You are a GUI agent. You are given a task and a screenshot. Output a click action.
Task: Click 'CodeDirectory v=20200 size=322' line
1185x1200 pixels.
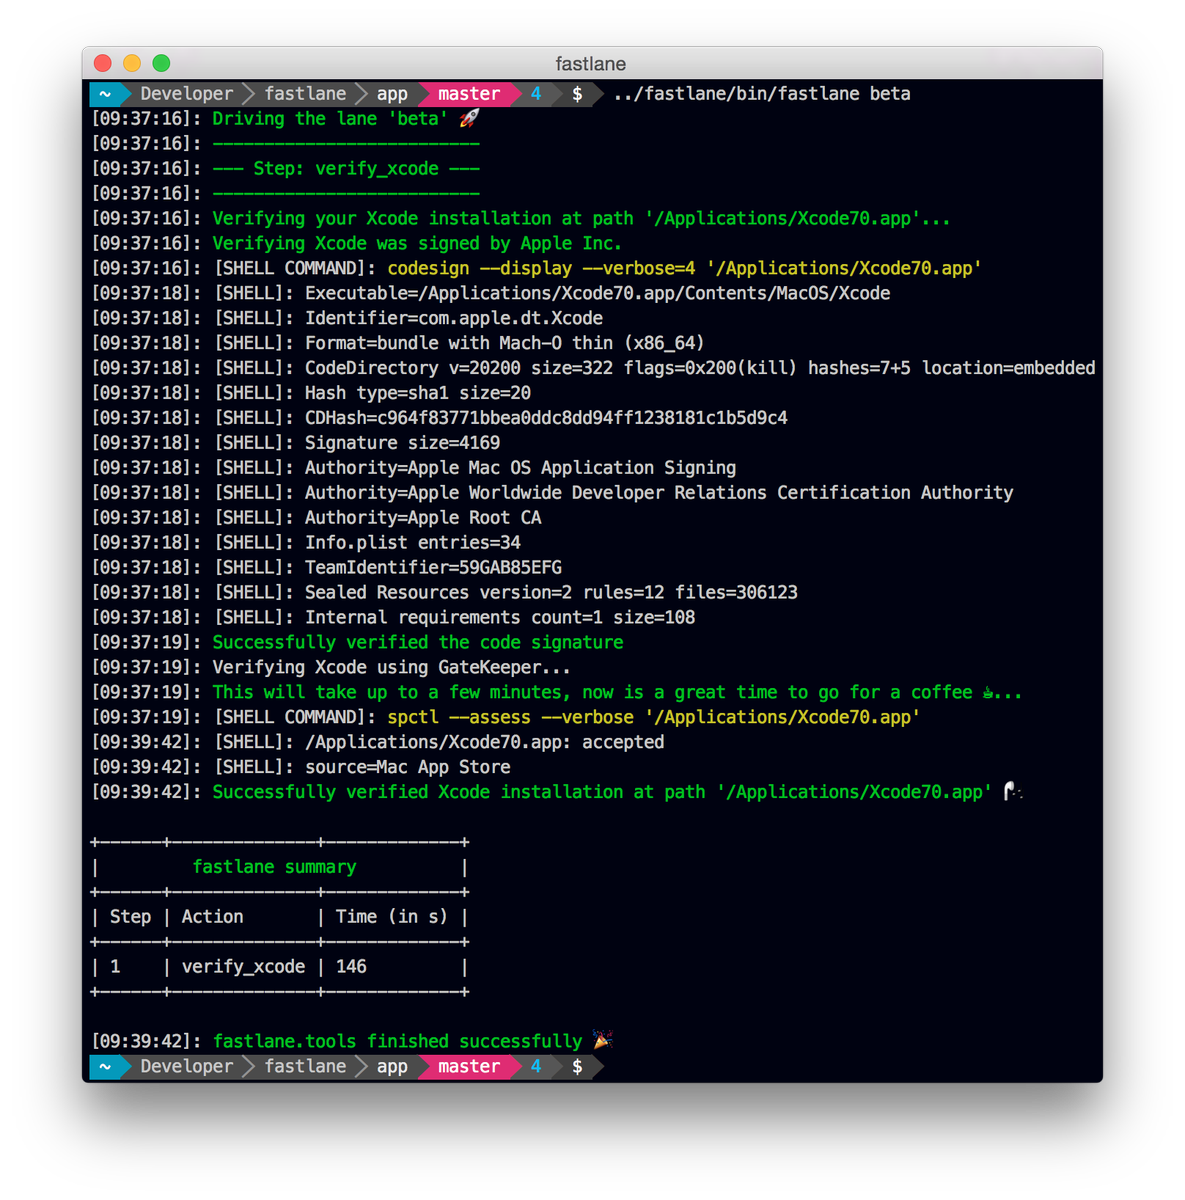coord(700,368)
